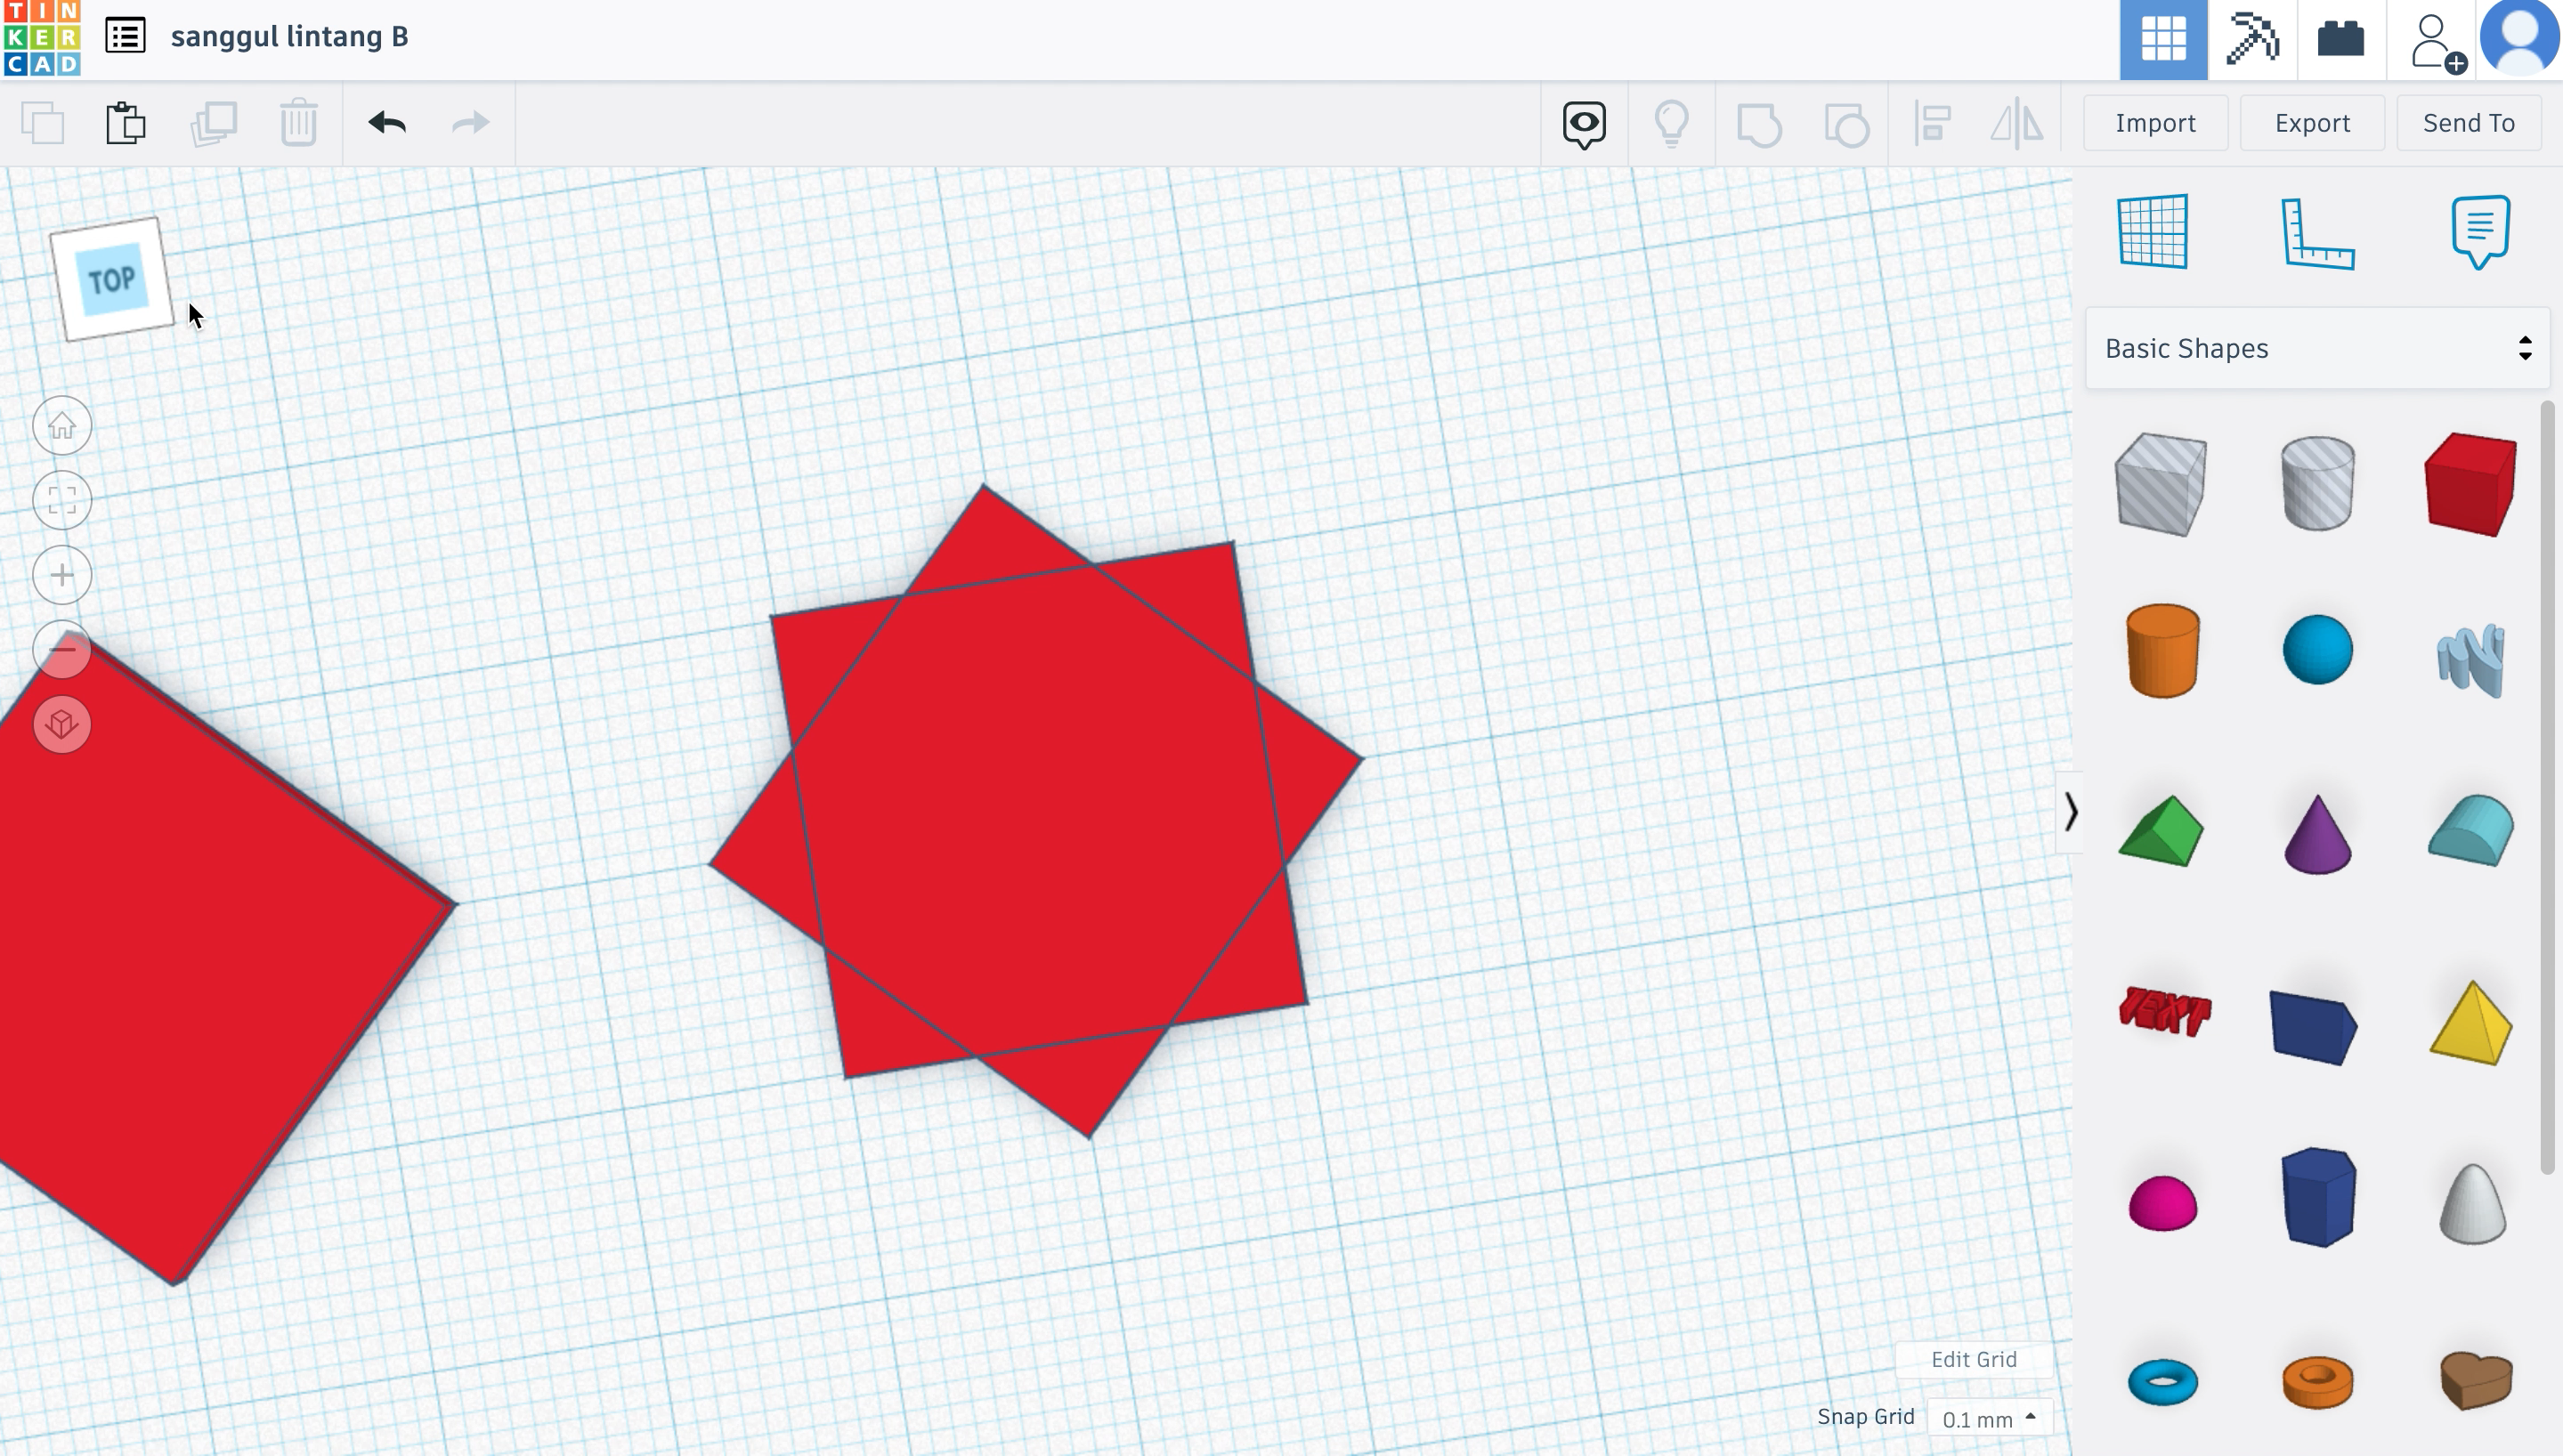
Task: Click the Tinkercad logo
Action: tap(42, 38)
